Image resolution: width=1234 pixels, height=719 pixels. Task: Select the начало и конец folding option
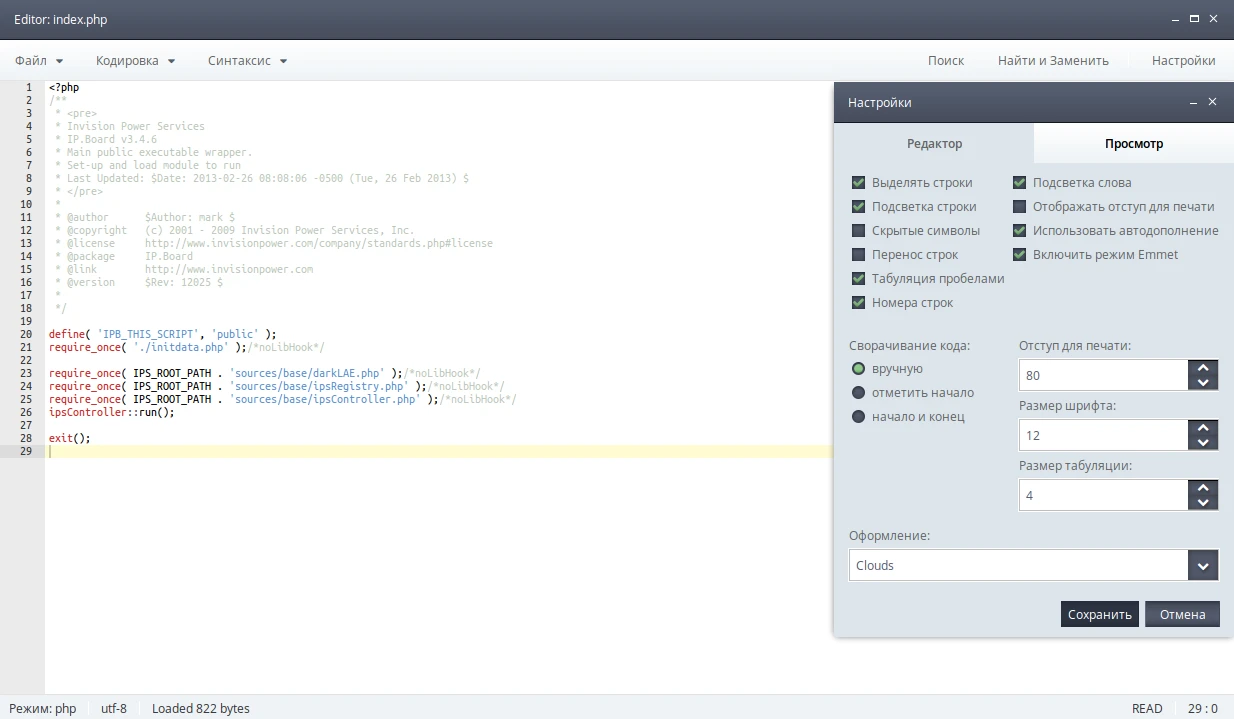858,417
